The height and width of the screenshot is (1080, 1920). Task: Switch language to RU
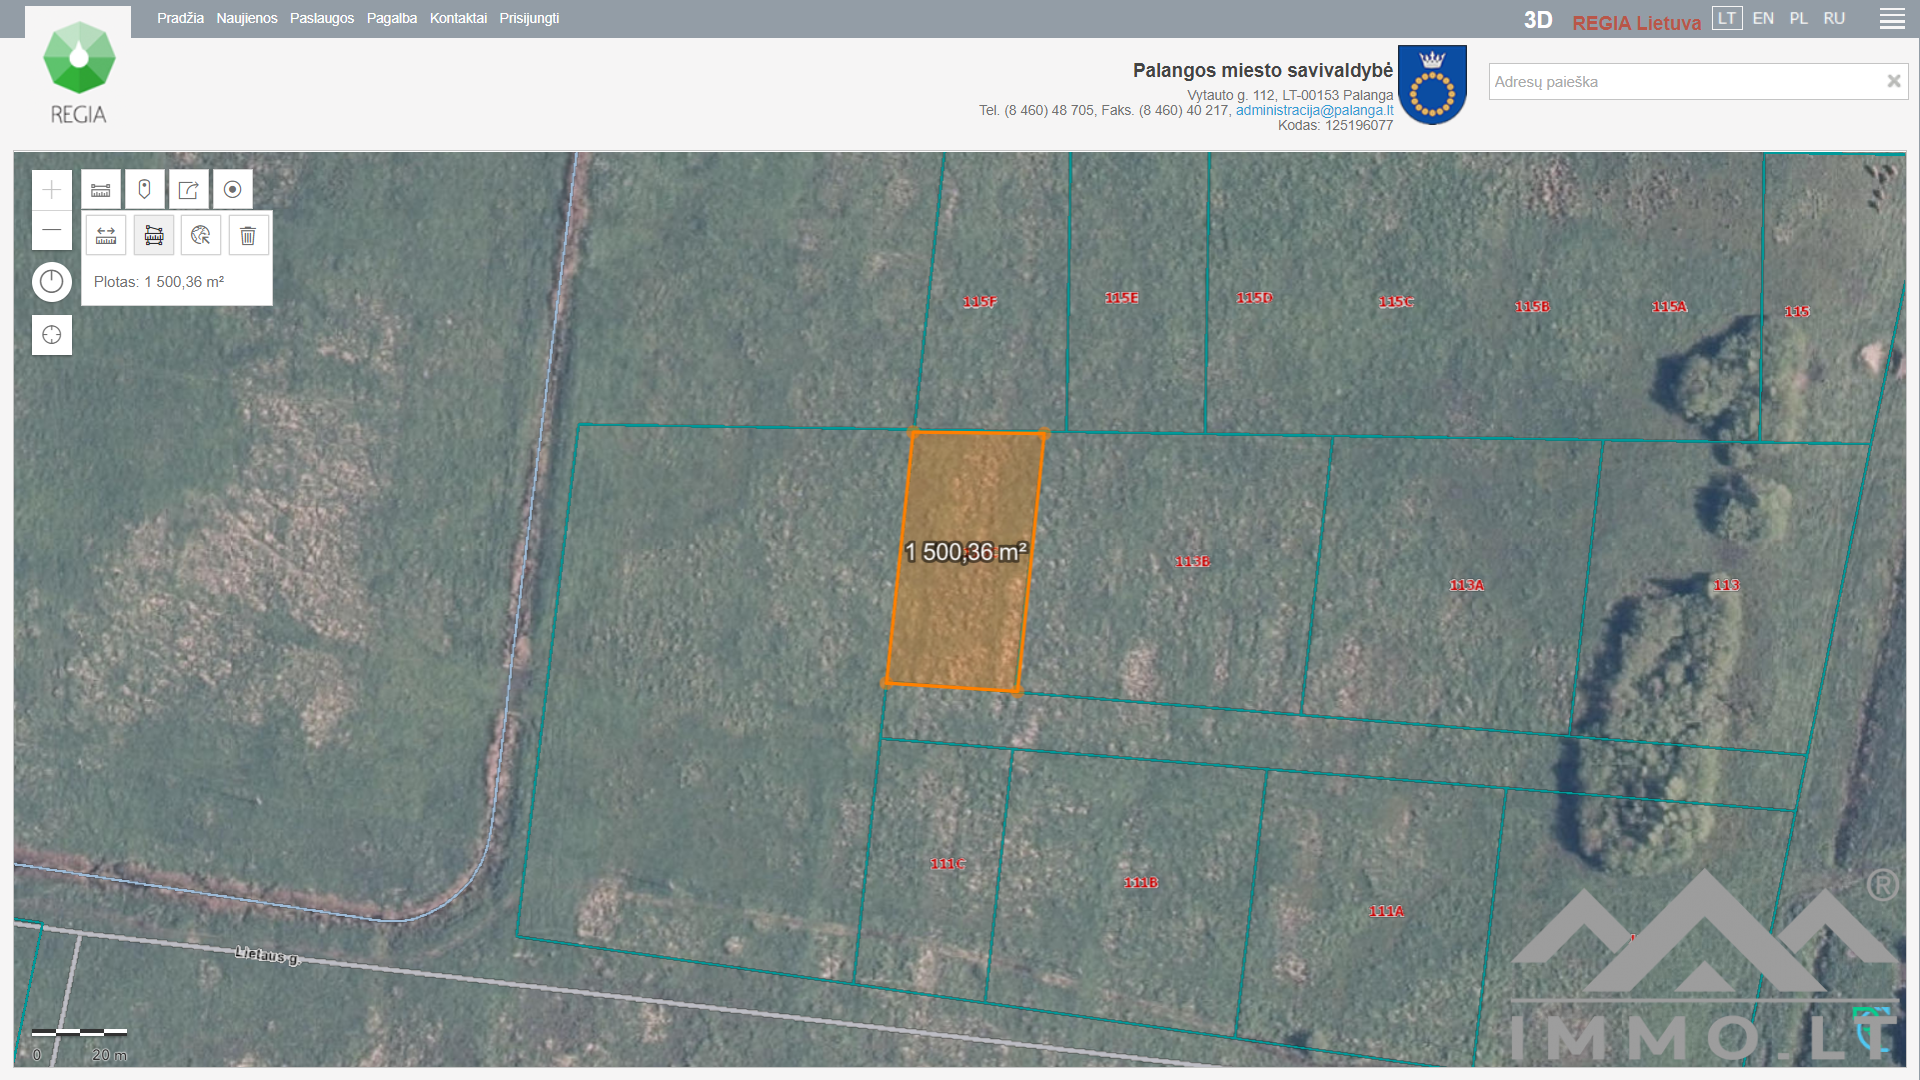pyautogui.click(x=1834, y=18)
